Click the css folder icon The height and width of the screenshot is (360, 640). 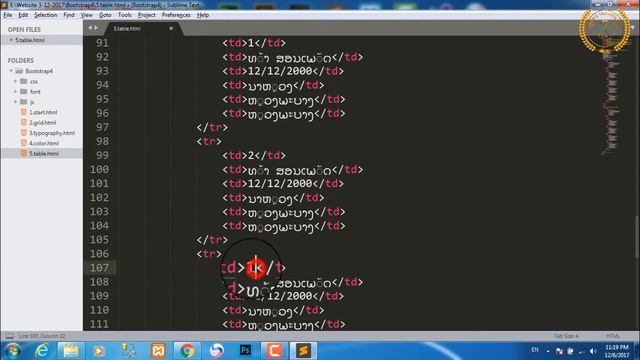click(x=24, y=81)
